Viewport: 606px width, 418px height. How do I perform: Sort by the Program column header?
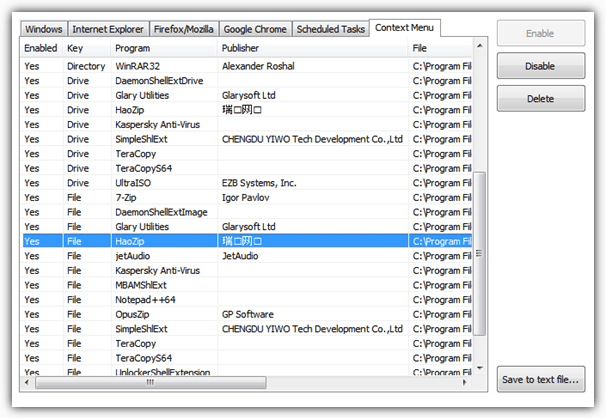click(x=165, y=48)
